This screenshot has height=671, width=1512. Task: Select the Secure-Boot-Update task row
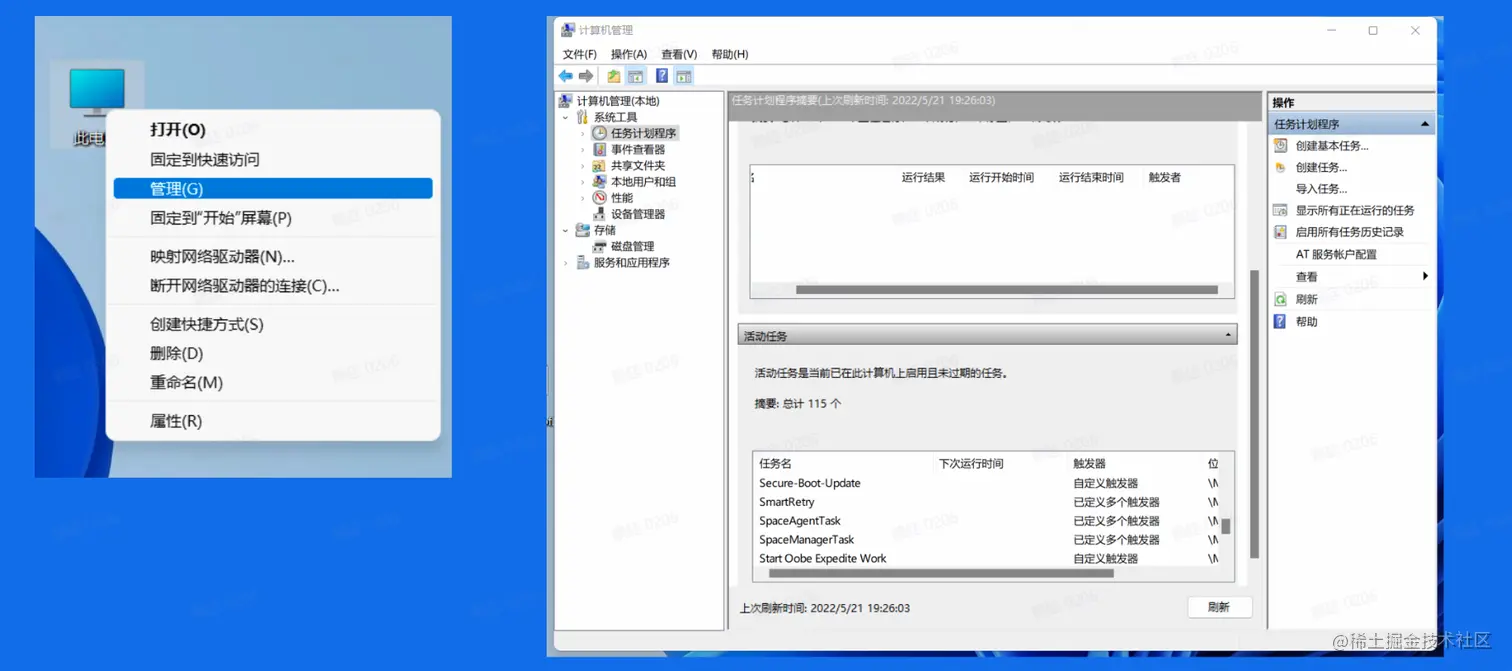point(987,483)
